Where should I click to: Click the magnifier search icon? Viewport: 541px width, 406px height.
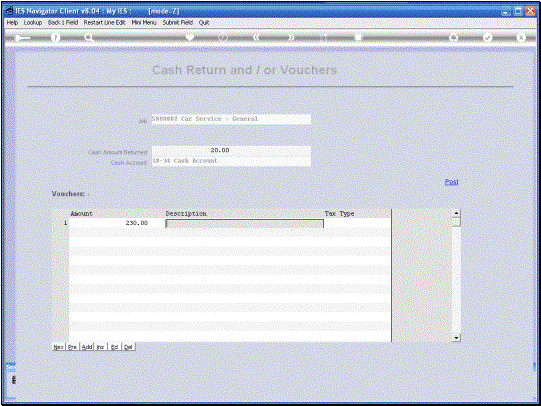tap(89, 38)
